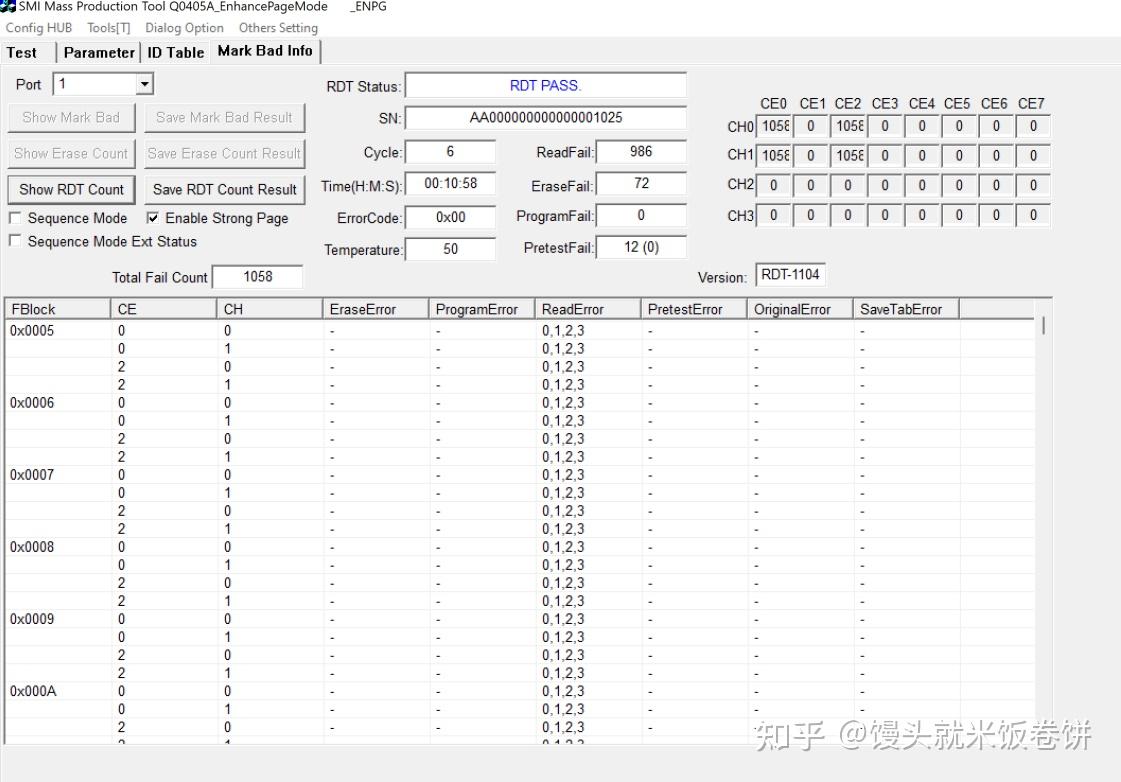Screen dimensions: 1121x782
Task: Click the RDT Status field
Action: [545, 86]
